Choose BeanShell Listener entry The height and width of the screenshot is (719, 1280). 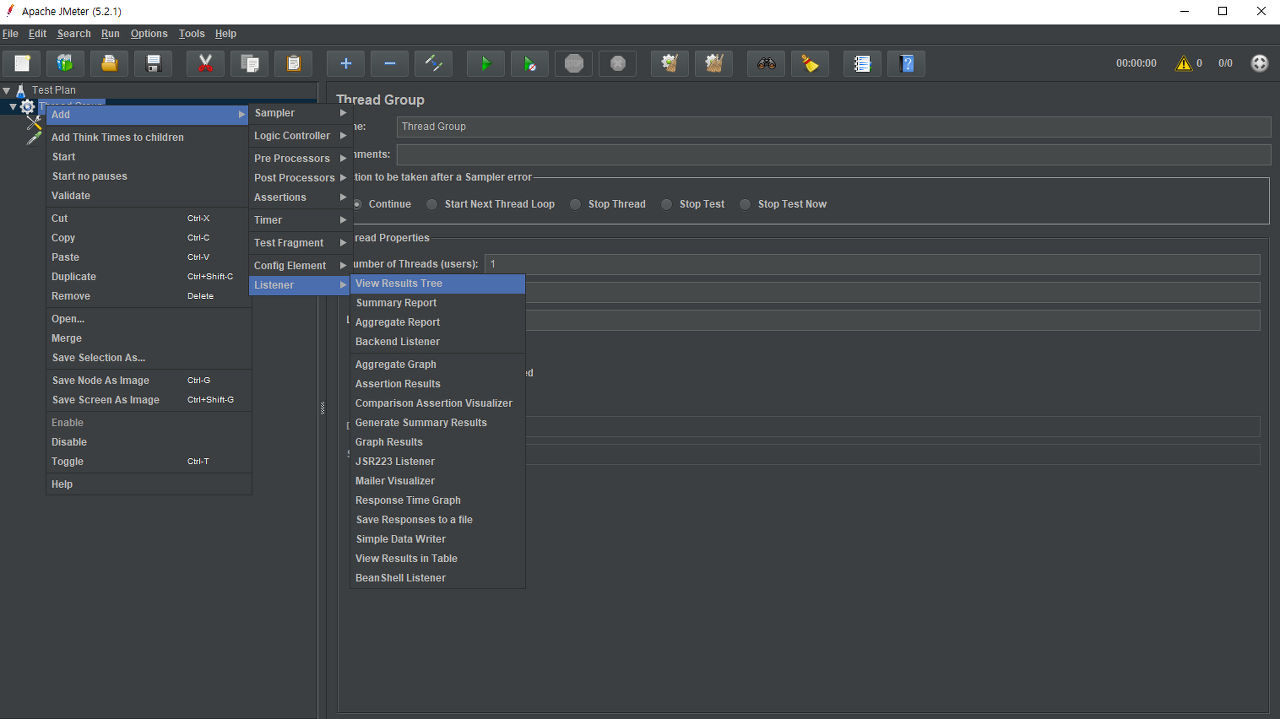point(438,578)
